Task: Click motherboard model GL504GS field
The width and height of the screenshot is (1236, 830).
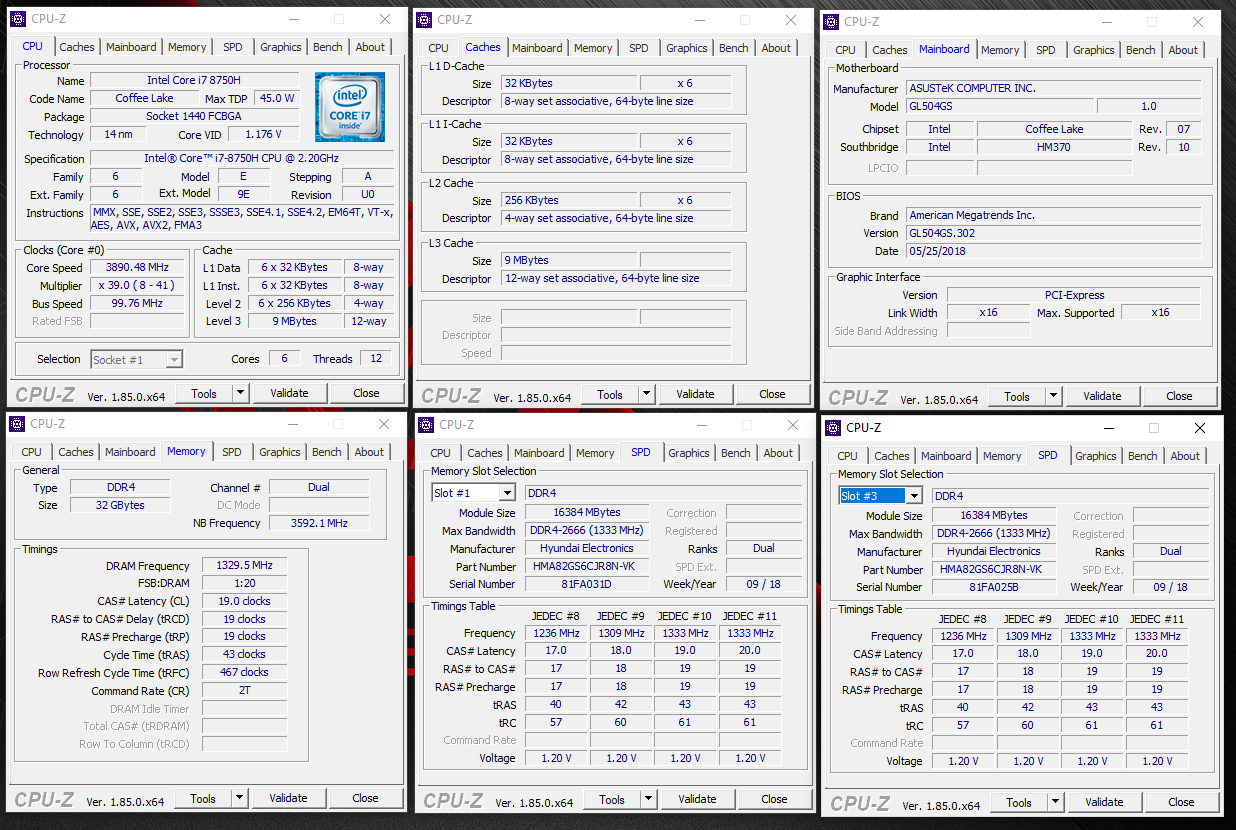Action: point(1000,106)
